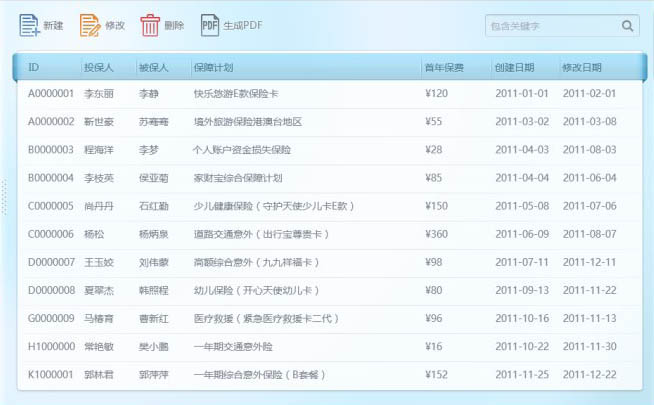The width and height of the screenshot is (654, 405).
Task: Click insured person 李静
Action: [x=149, y=94]
